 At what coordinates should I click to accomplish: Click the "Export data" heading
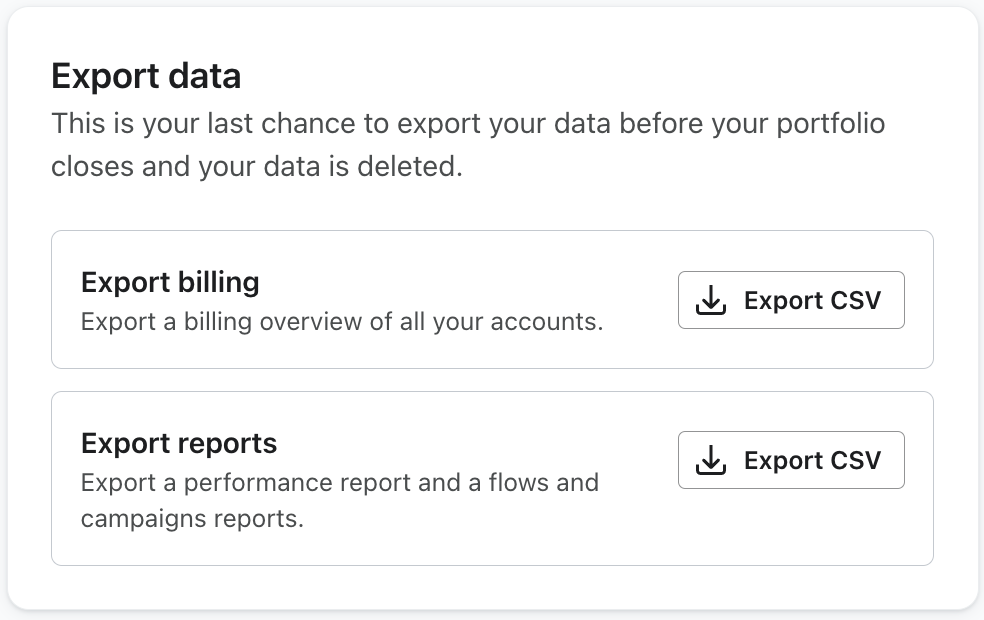(x=146, y=76)
